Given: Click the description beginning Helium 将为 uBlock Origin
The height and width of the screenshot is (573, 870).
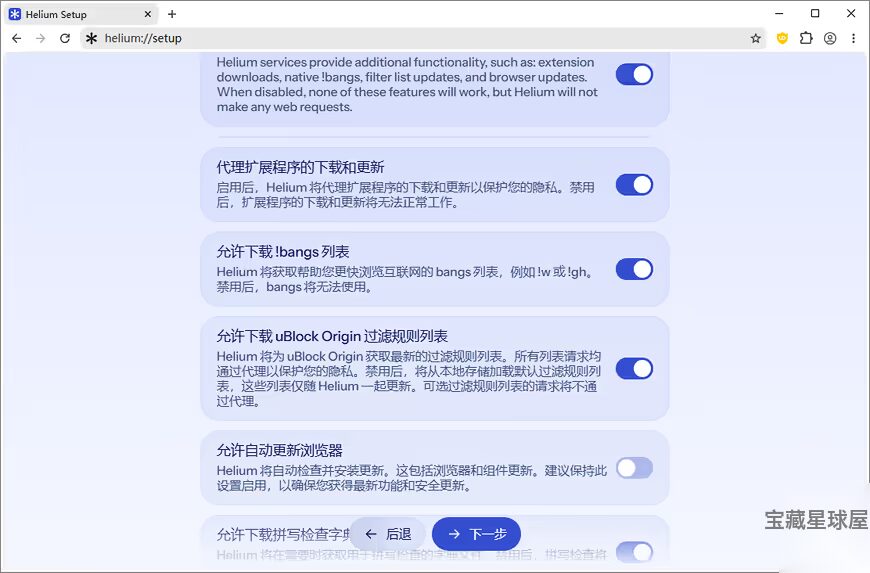Looking at the screenshot, I should tap(408, 378).
